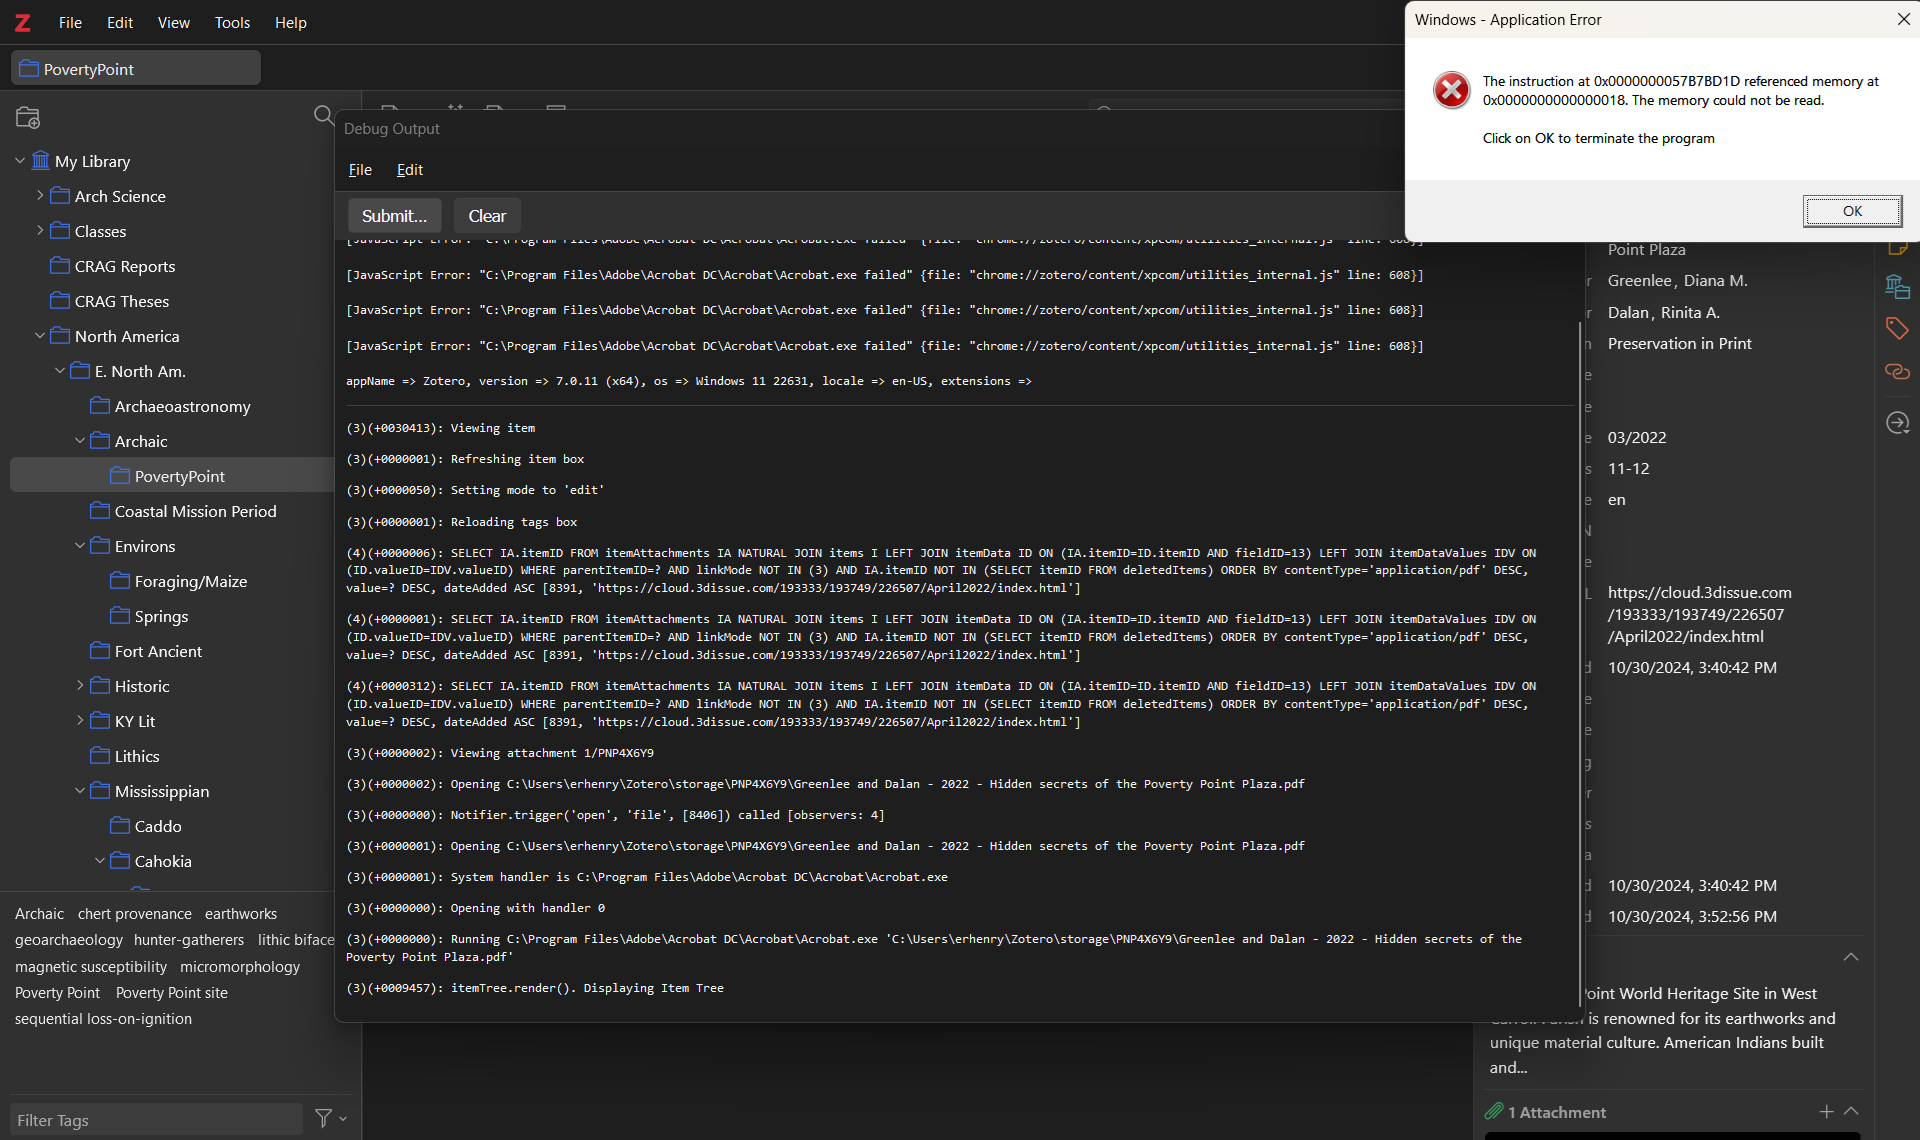Image resolution: width=1920 pixels, height=1140 pixels.
Task: Click the tag filter funnel icon
Action: click(323, 1118)
